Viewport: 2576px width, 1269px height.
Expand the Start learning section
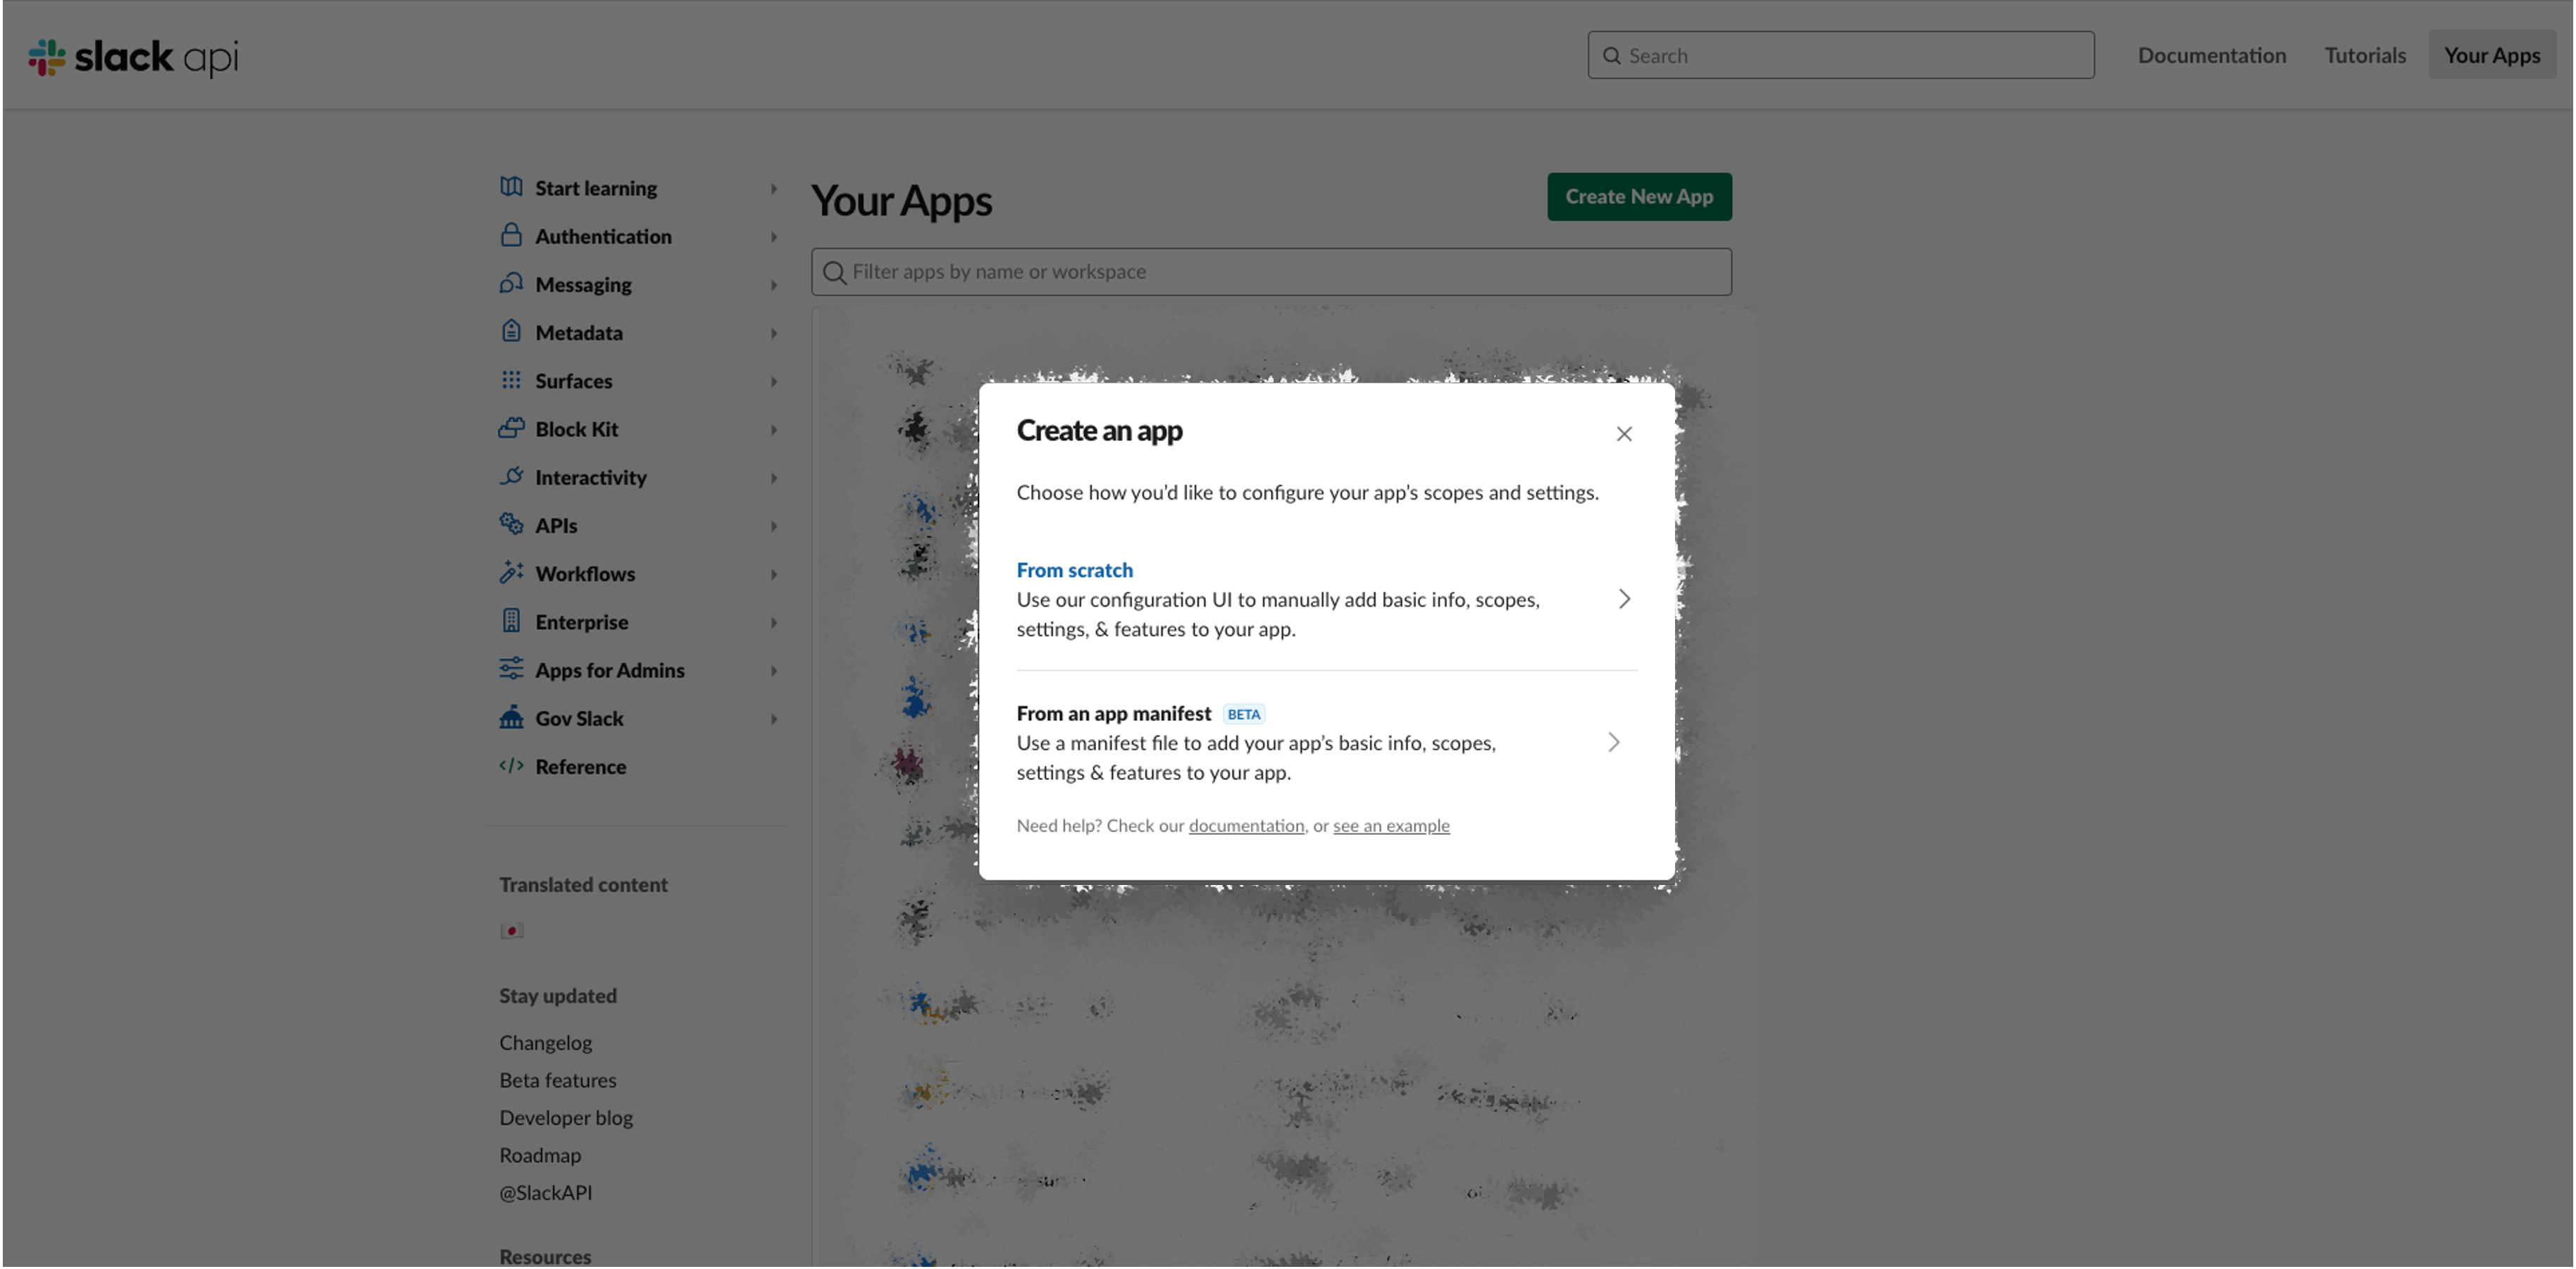click(773, 188)
